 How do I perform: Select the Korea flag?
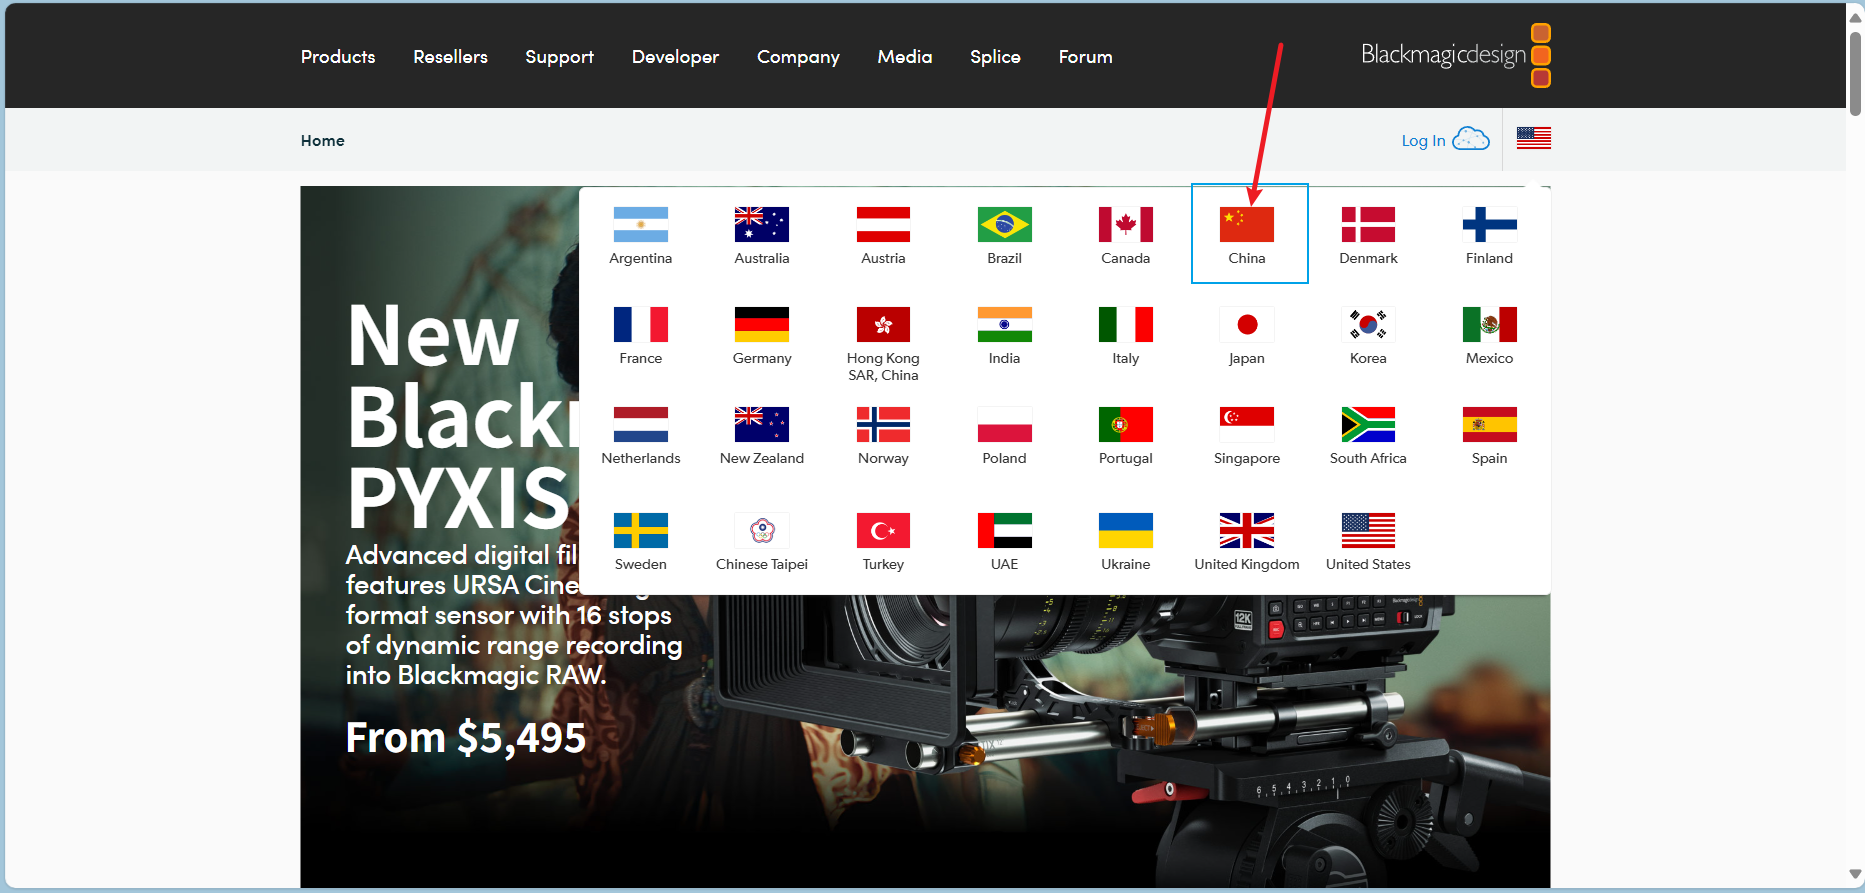point(1368,324)
